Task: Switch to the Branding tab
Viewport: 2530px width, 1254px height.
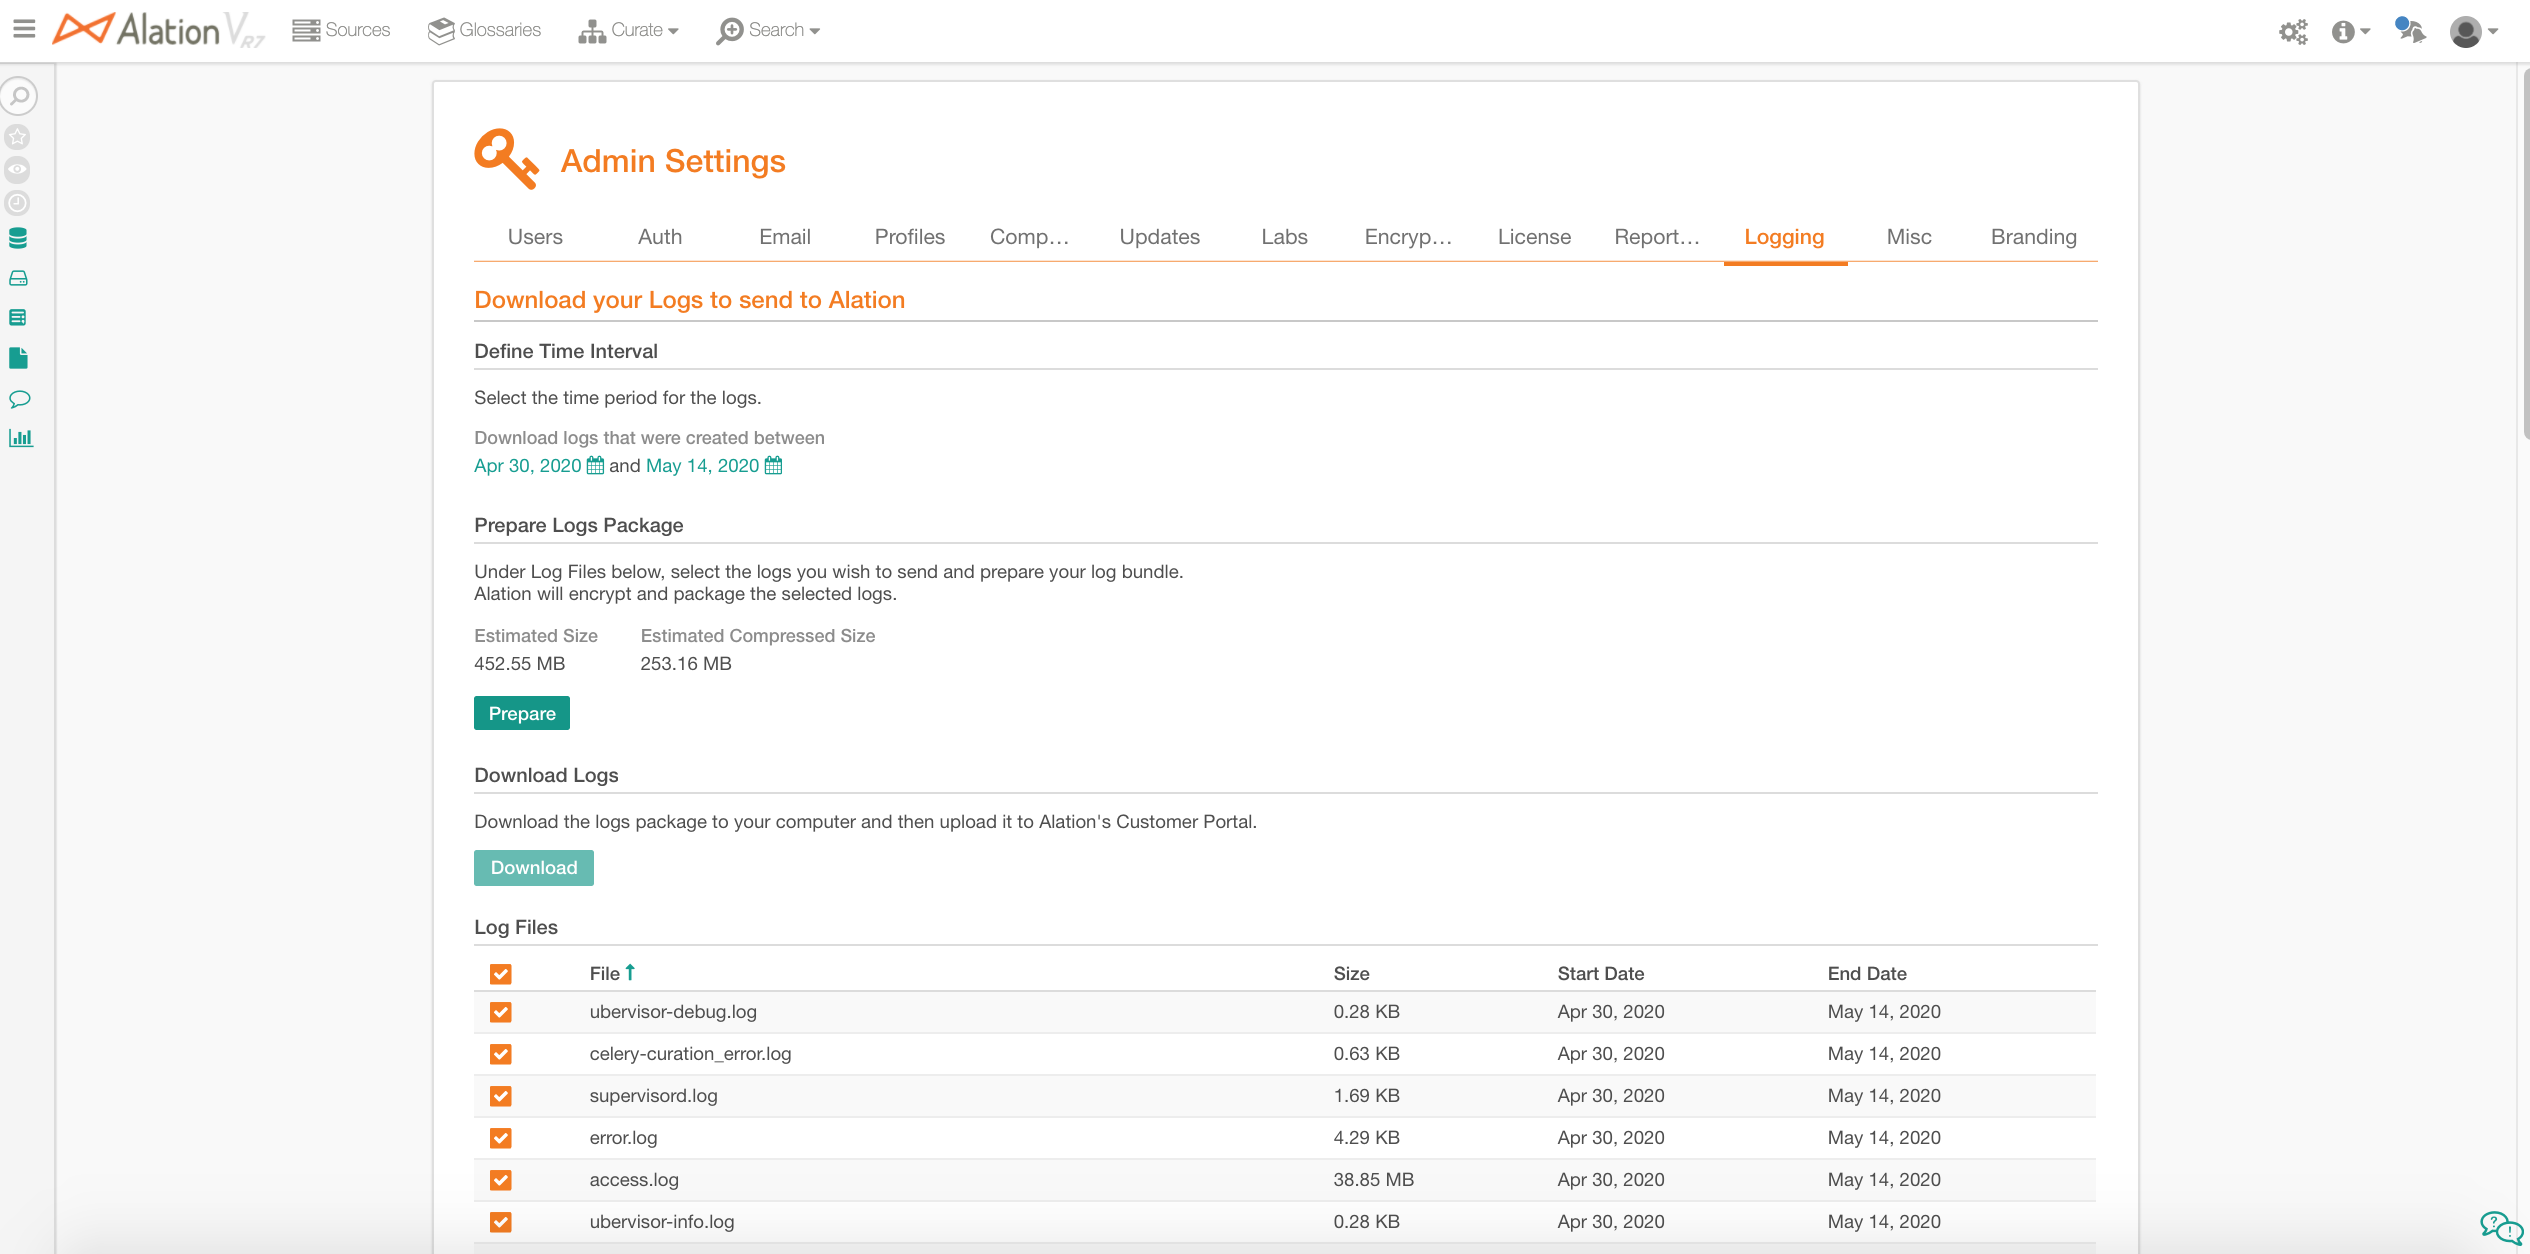Action: pyautogui.click(x=2034, y=237)
